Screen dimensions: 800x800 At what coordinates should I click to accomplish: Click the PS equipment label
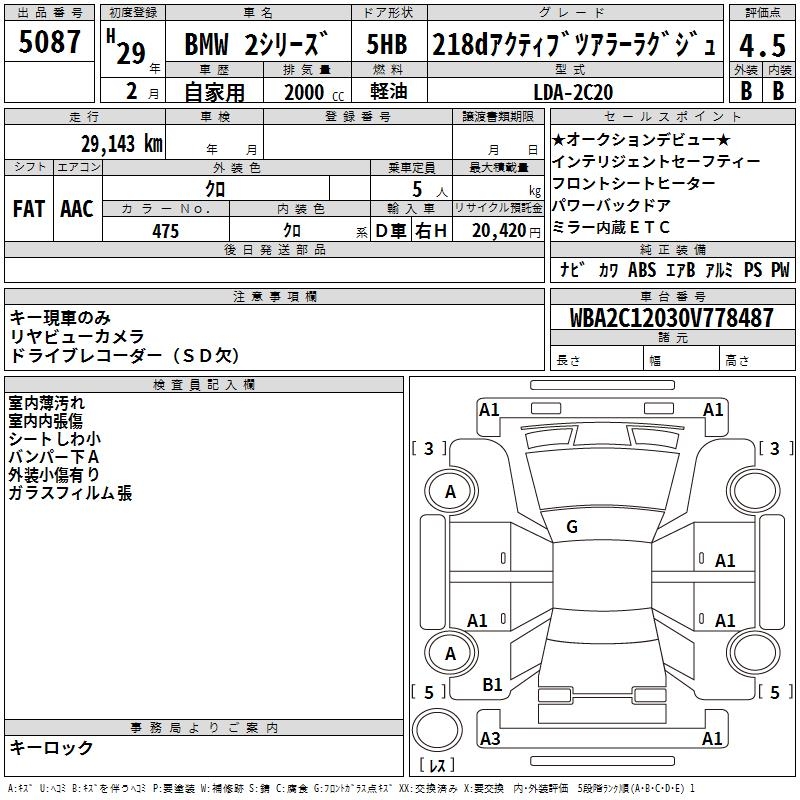[x=753, y=270]
